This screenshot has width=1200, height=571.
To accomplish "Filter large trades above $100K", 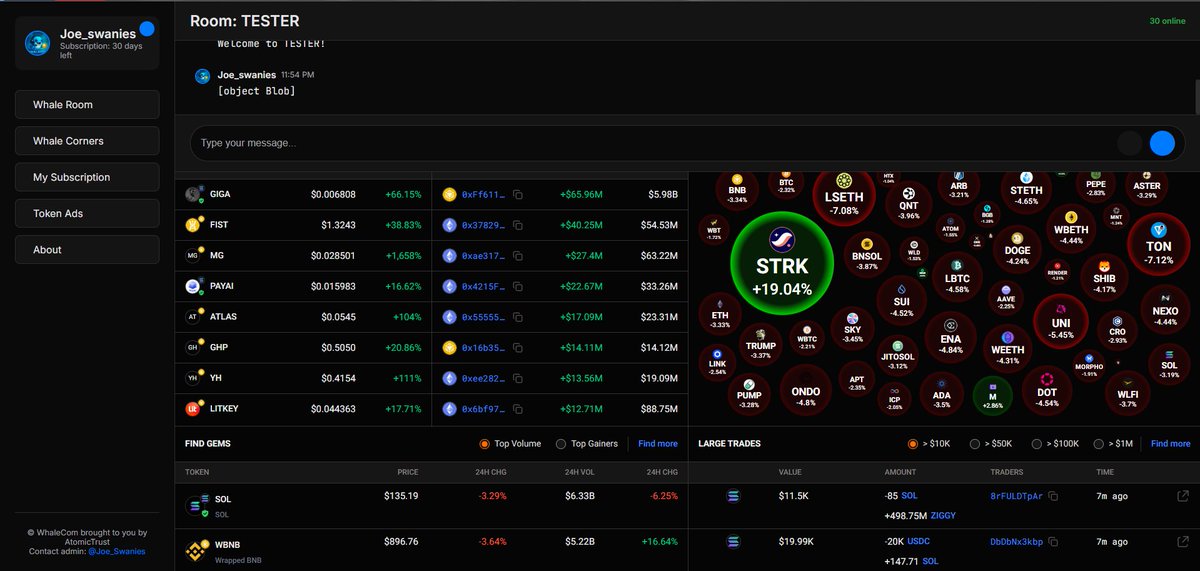I will point(1037,444).
